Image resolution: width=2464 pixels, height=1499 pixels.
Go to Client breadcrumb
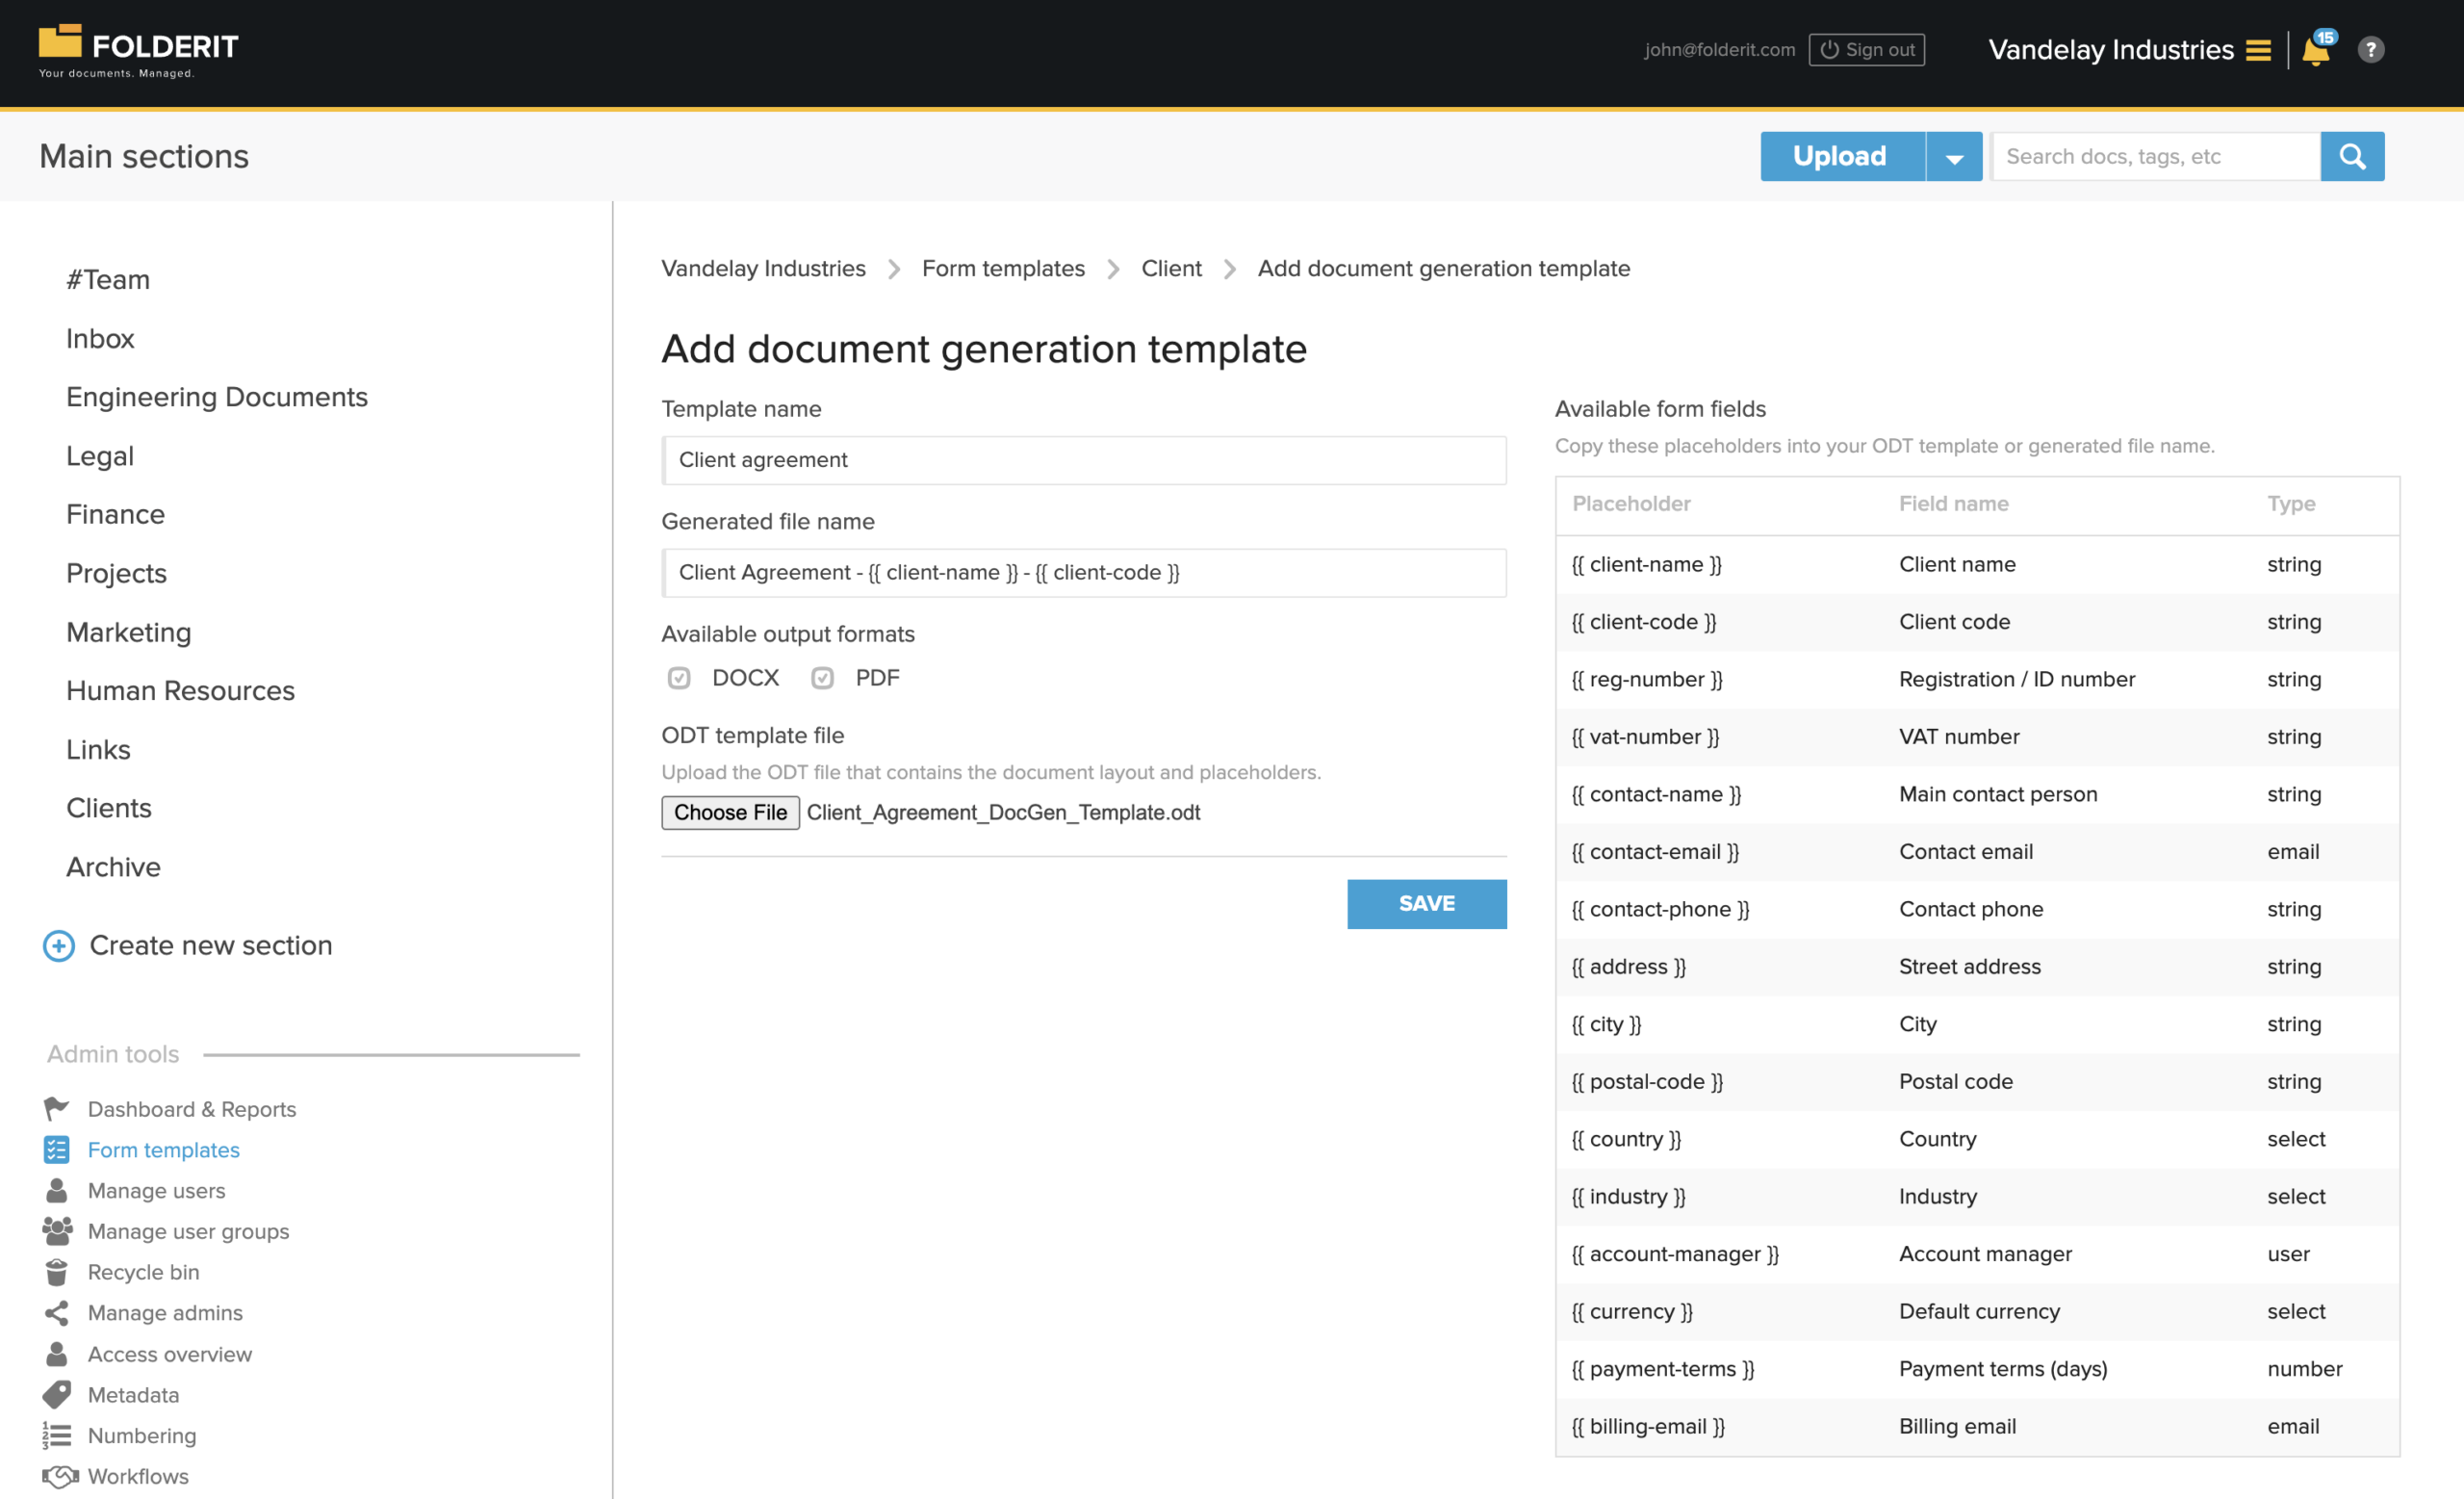point(1171,268)
